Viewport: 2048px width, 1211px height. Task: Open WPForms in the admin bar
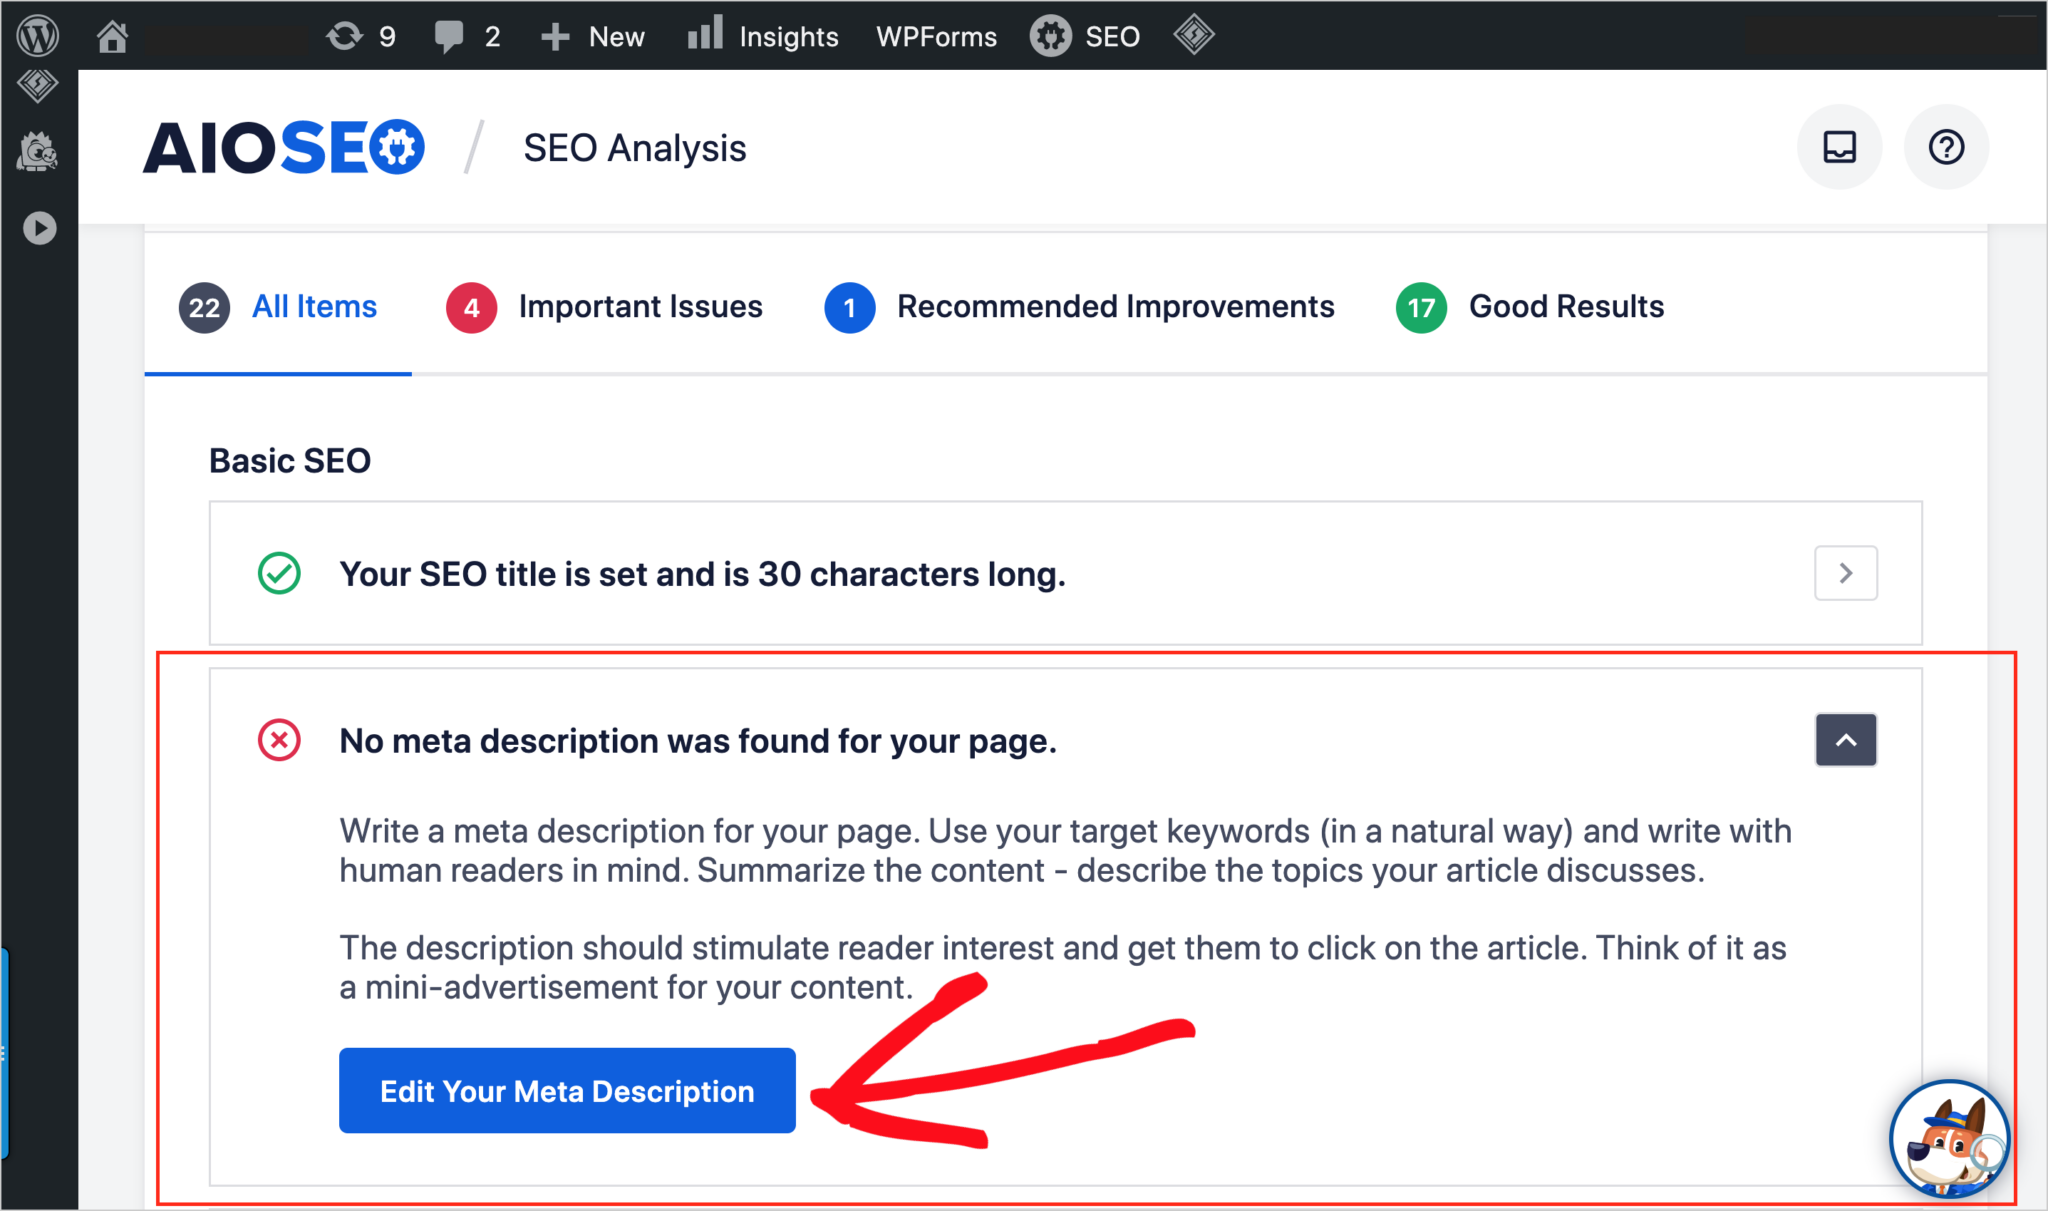(936, 36)
